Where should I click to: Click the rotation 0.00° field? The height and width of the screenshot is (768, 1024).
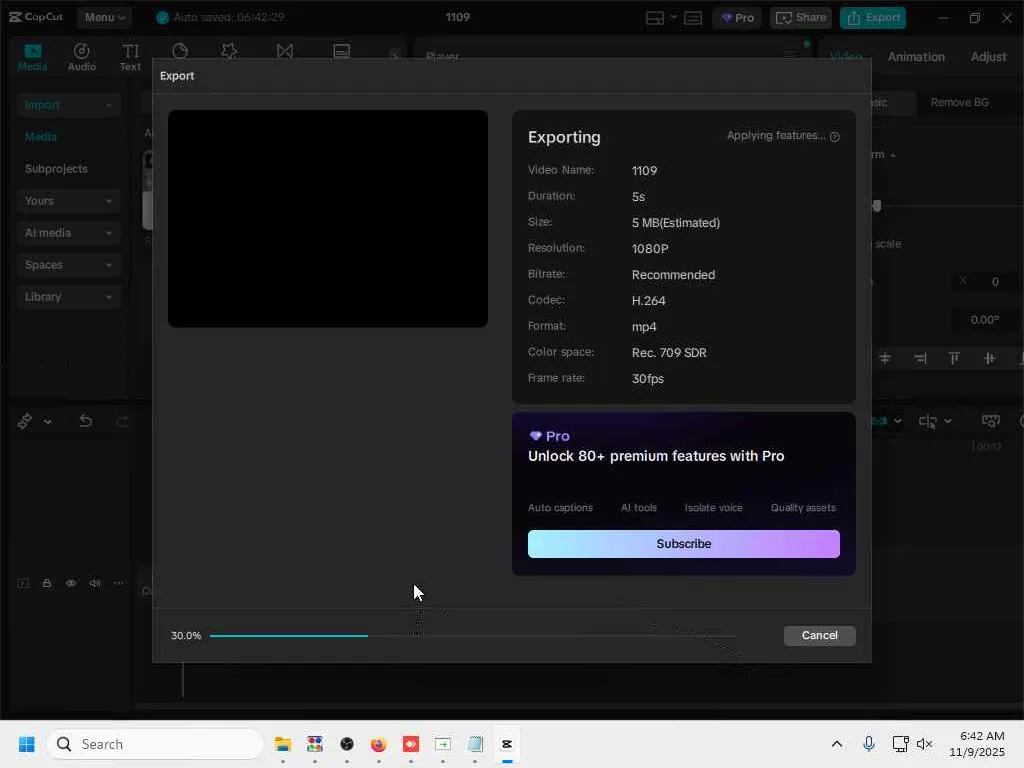(984, 320)
